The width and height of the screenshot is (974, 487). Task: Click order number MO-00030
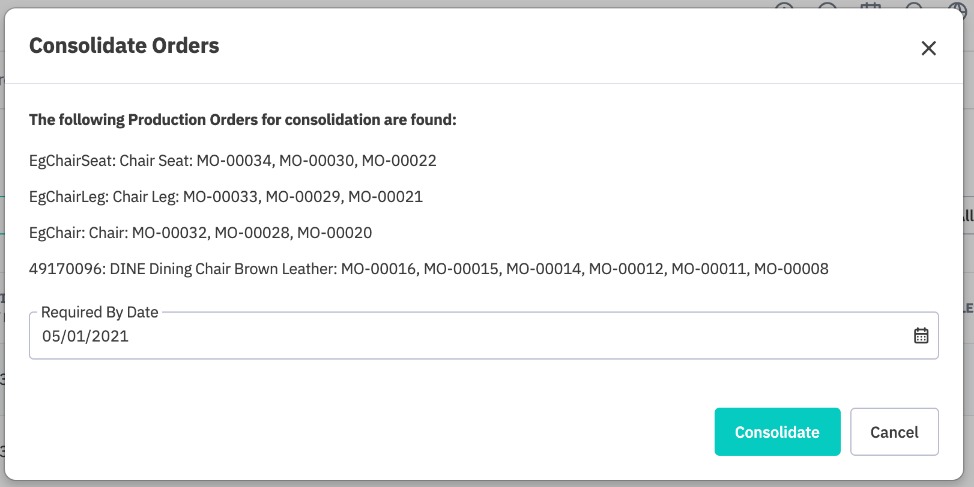(317, 161)
